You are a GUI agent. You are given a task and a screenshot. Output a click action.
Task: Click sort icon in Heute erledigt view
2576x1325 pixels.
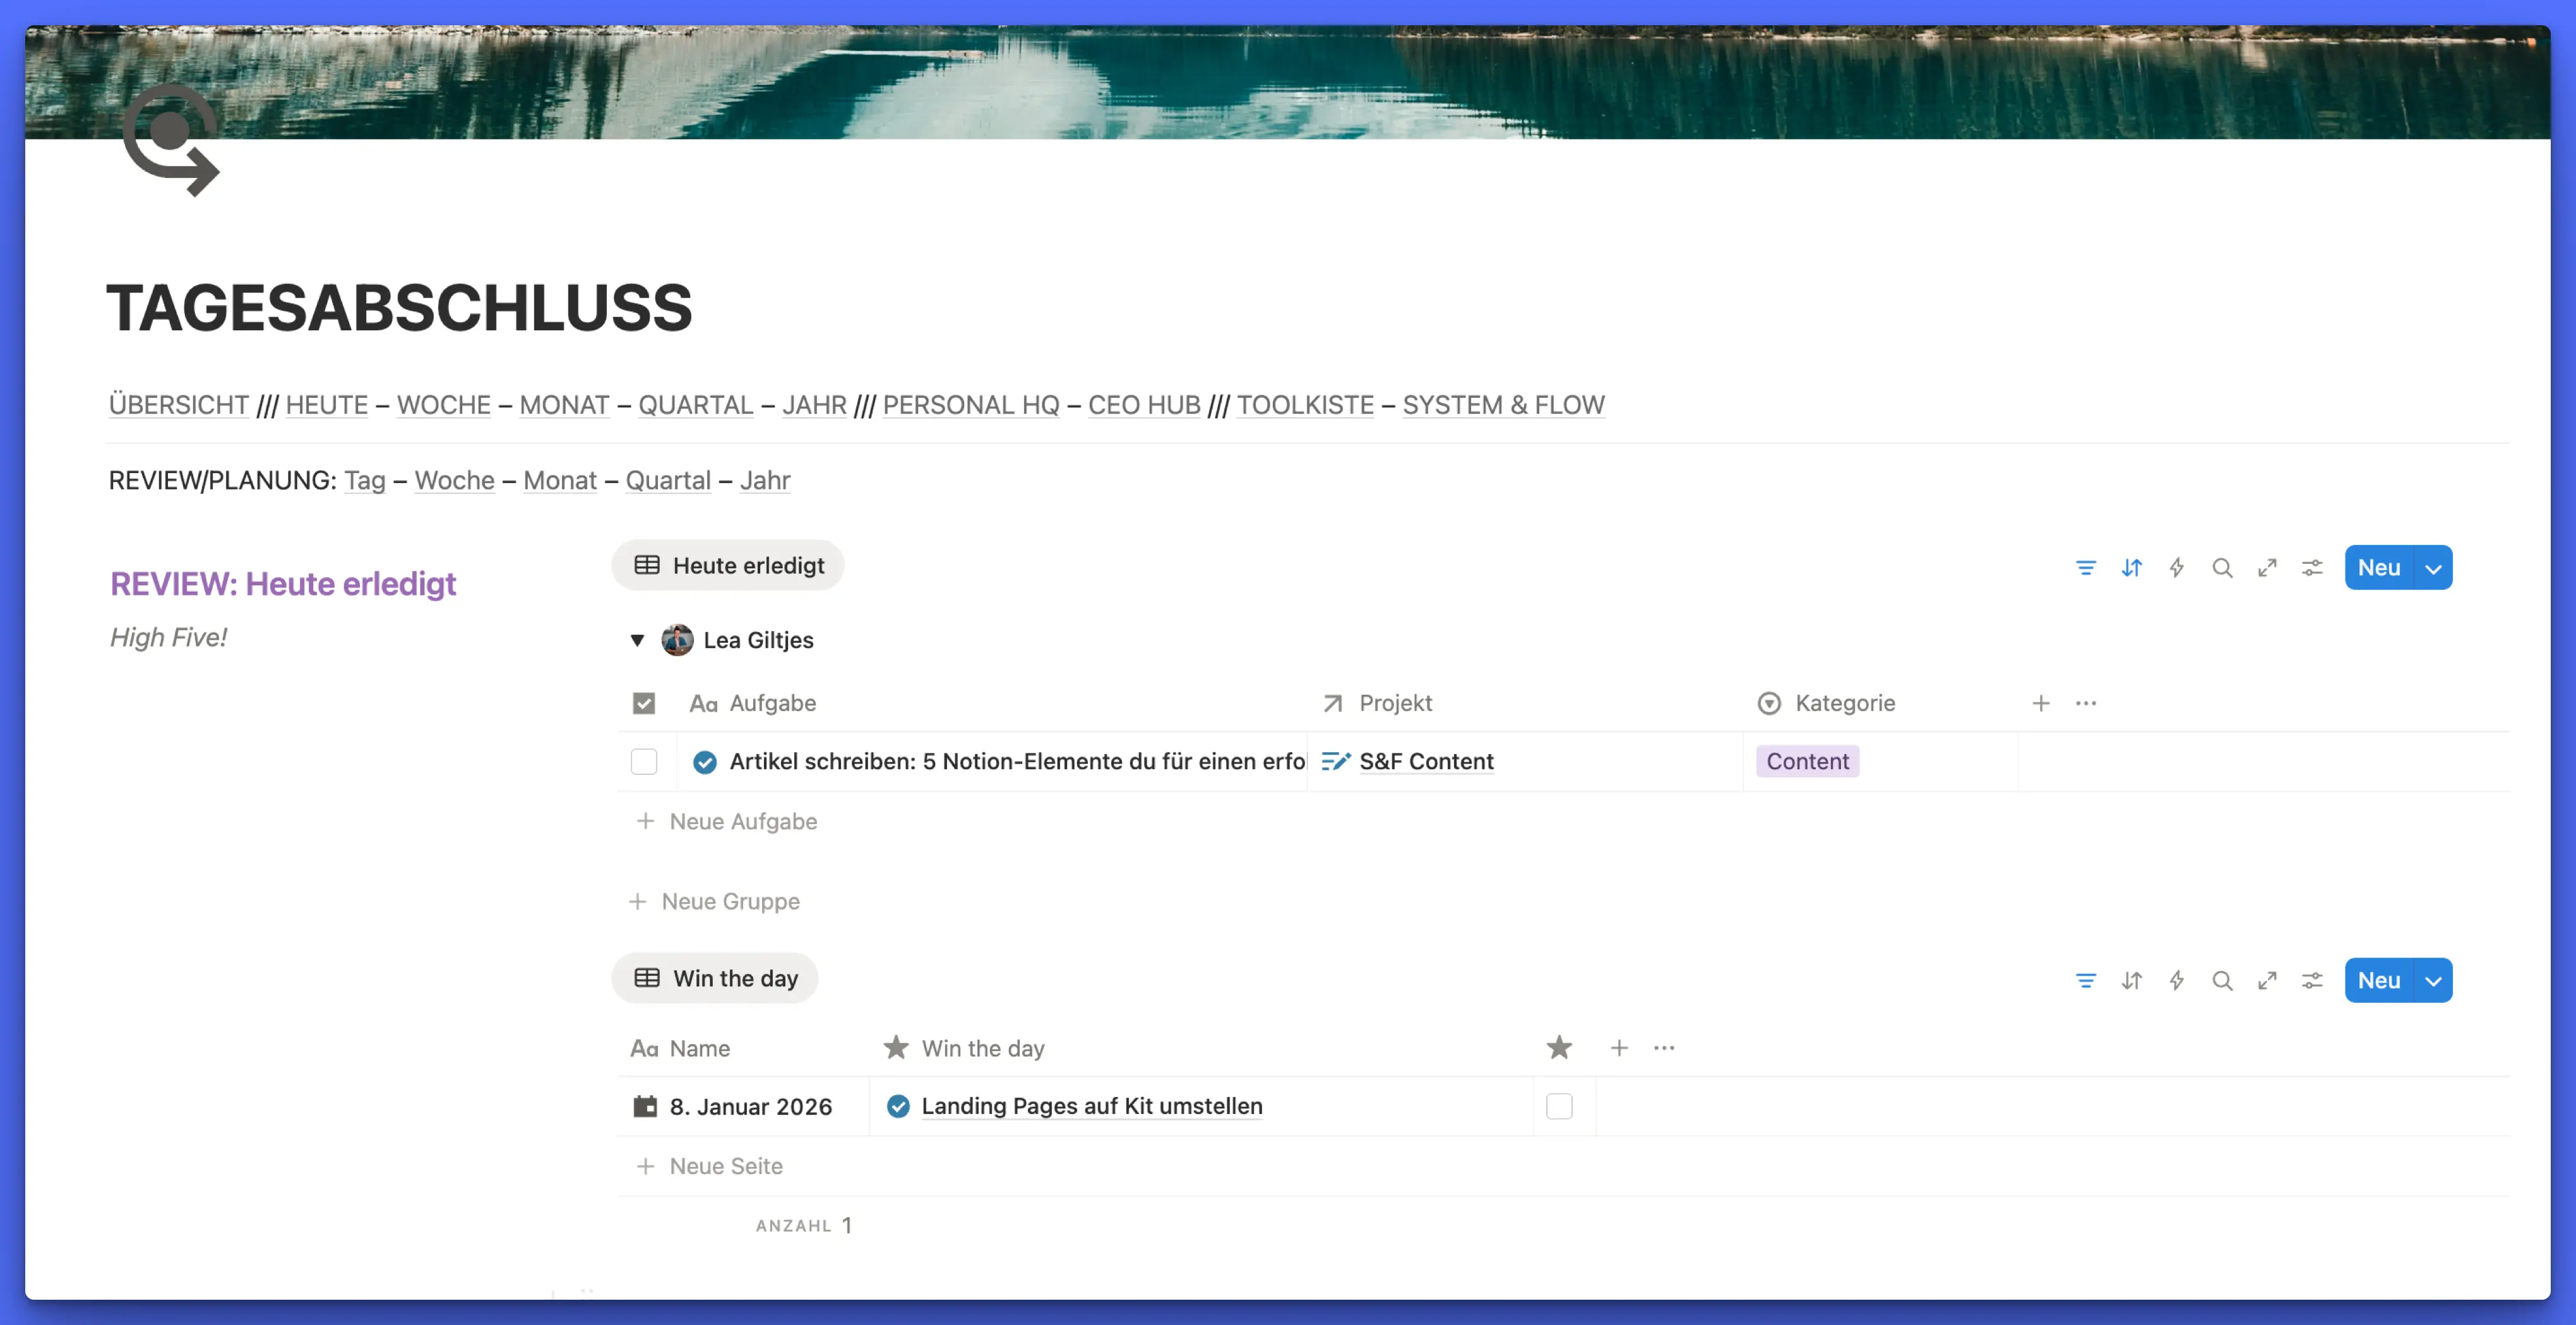point(2131,568)
